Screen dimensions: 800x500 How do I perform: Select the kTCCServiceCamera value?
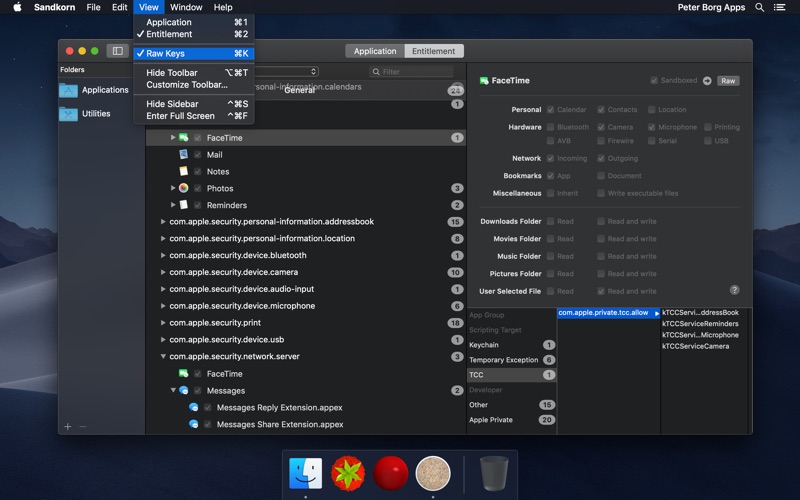pos(695,346)
